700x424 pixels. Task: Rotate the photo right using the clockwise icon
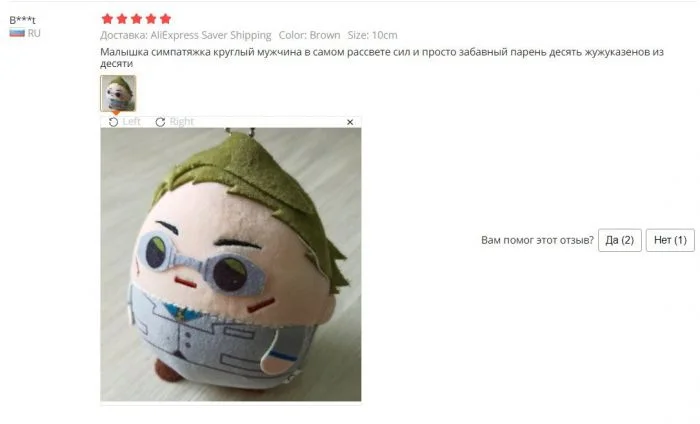click(160, 122)
